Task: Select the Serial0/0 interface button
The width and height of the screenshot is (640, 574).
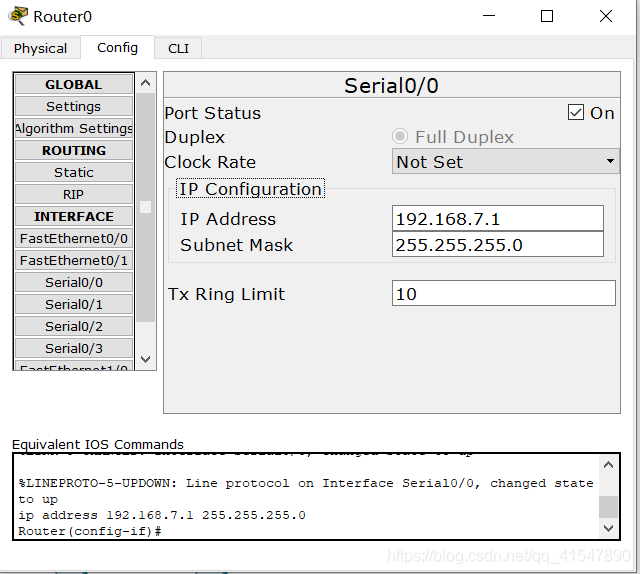Action: coord(74,283)
